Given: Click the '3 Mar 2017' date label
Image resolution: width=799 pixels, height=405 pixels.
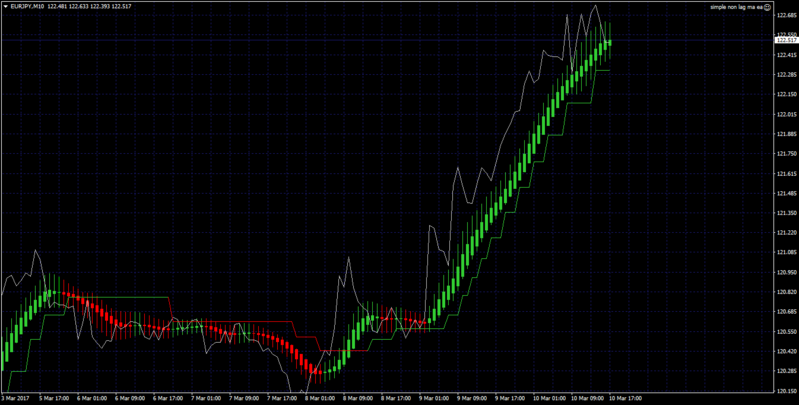Looking at the screenshot, I should [13, 398].
